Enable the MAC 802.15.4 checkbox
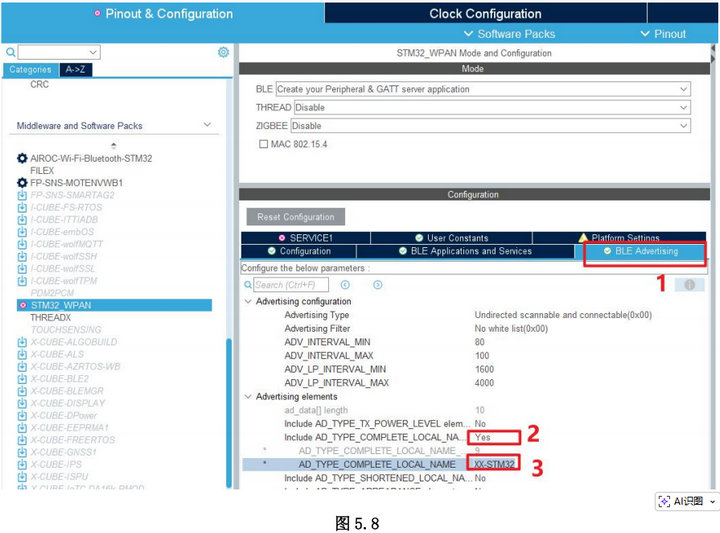The width and height of the screenshot is (720, 533). [x=263, y=144]
